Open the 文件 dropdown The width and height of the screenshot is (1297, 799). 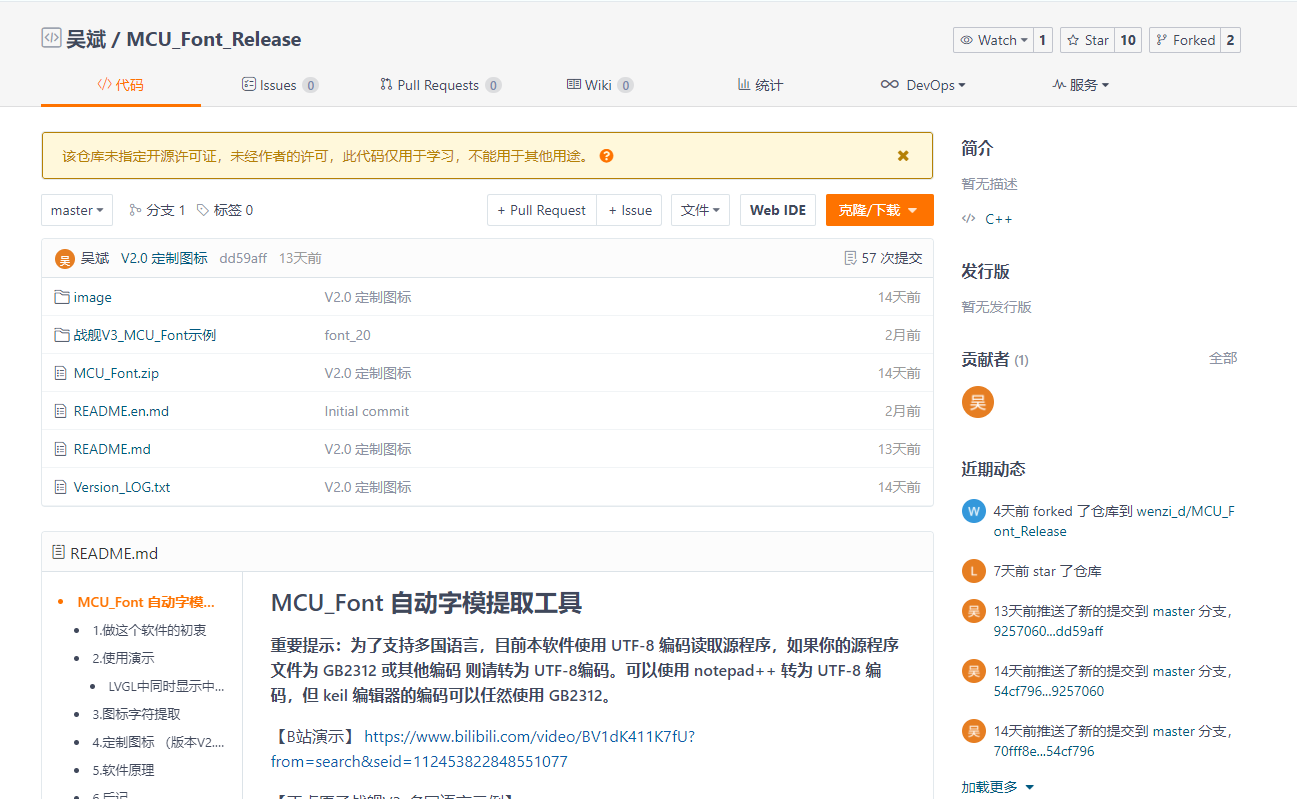tap(700, 210)
